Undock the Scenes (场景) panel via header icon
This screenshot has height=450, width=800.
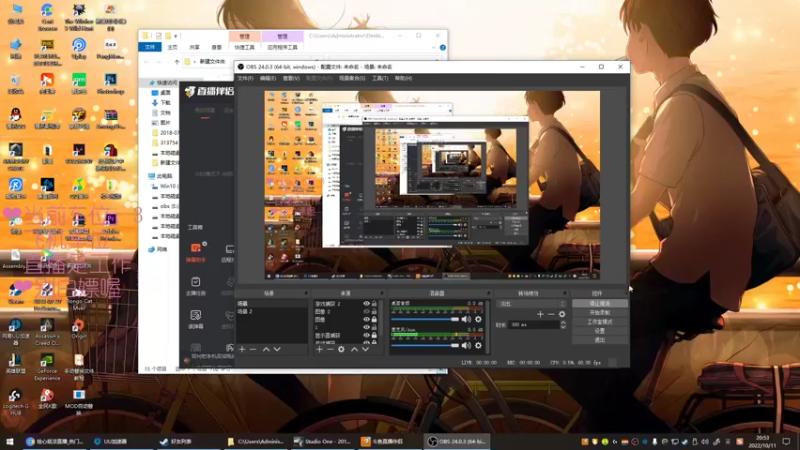click(306, 293)
